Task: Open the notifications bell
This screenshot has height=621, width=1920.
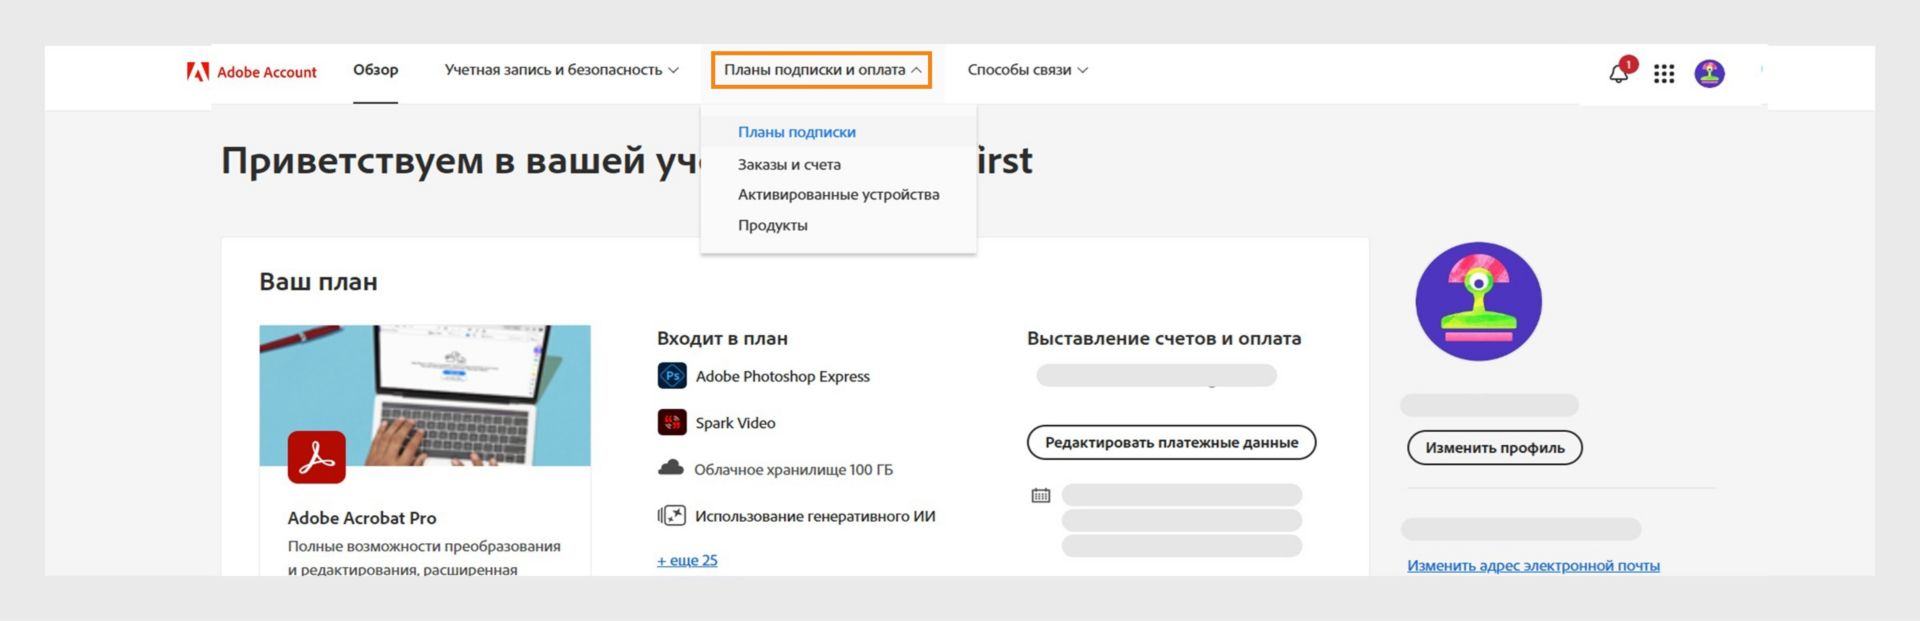Action: pyautogui.click(x=1619, y=73)
